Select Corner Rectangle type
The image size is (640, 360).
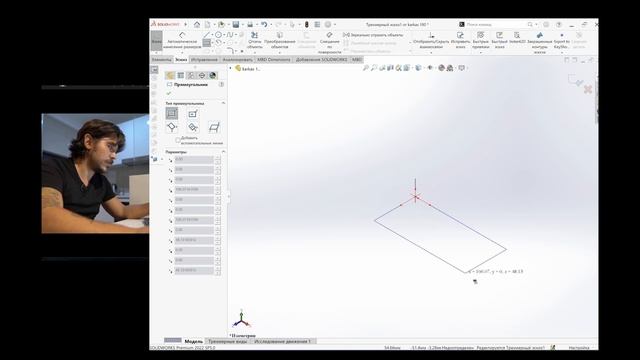coord(172,113)
